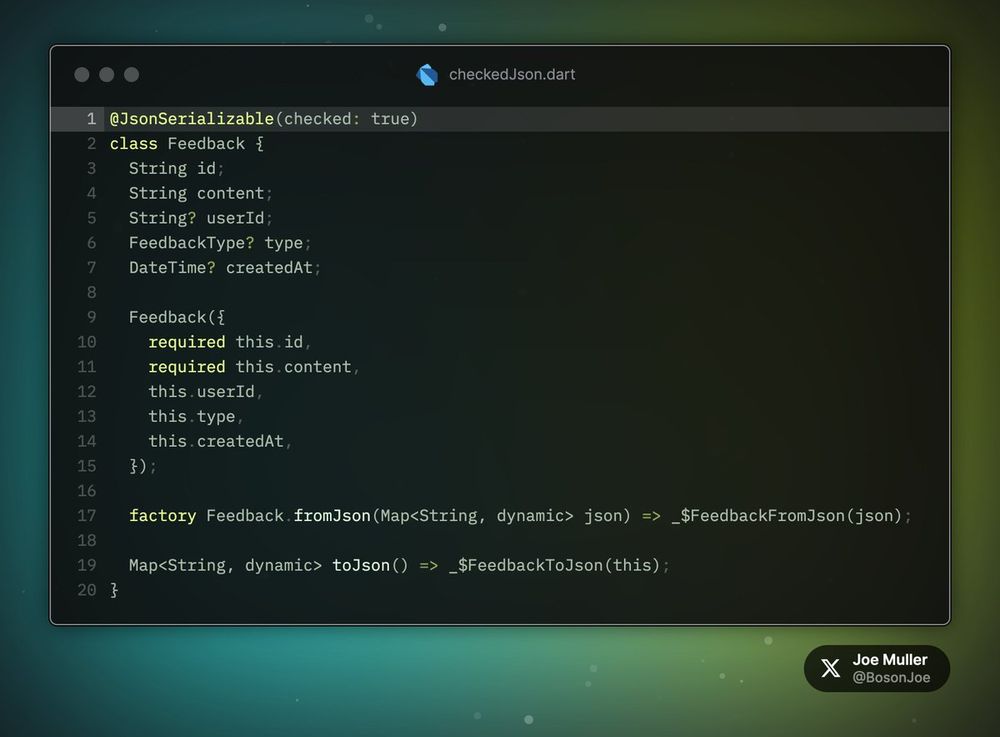The width and height of the screenshot is (1000, 737).
Task: Click line number 8 in gutter
Action: coord(91,293)
